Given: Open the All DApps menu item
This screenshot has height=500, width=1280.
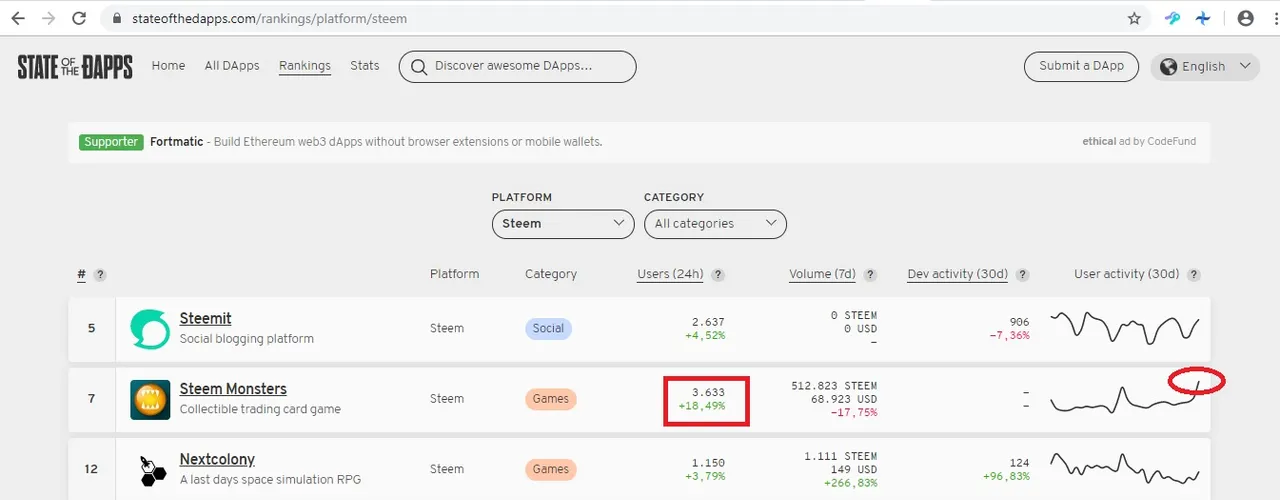Looking at the screenshot, I should click(232, 66).
